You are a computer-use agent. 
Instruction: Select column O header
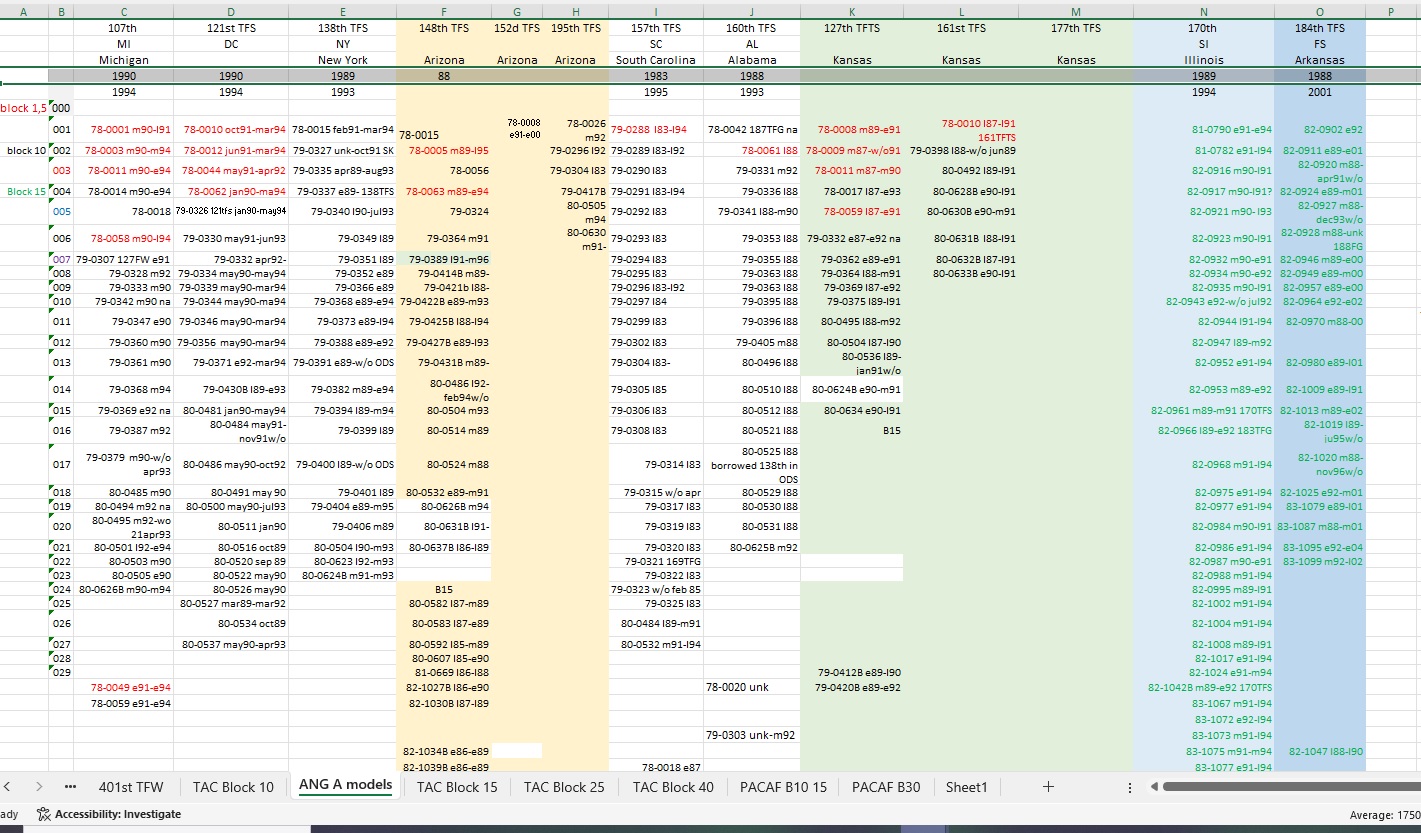point(1320,11)
